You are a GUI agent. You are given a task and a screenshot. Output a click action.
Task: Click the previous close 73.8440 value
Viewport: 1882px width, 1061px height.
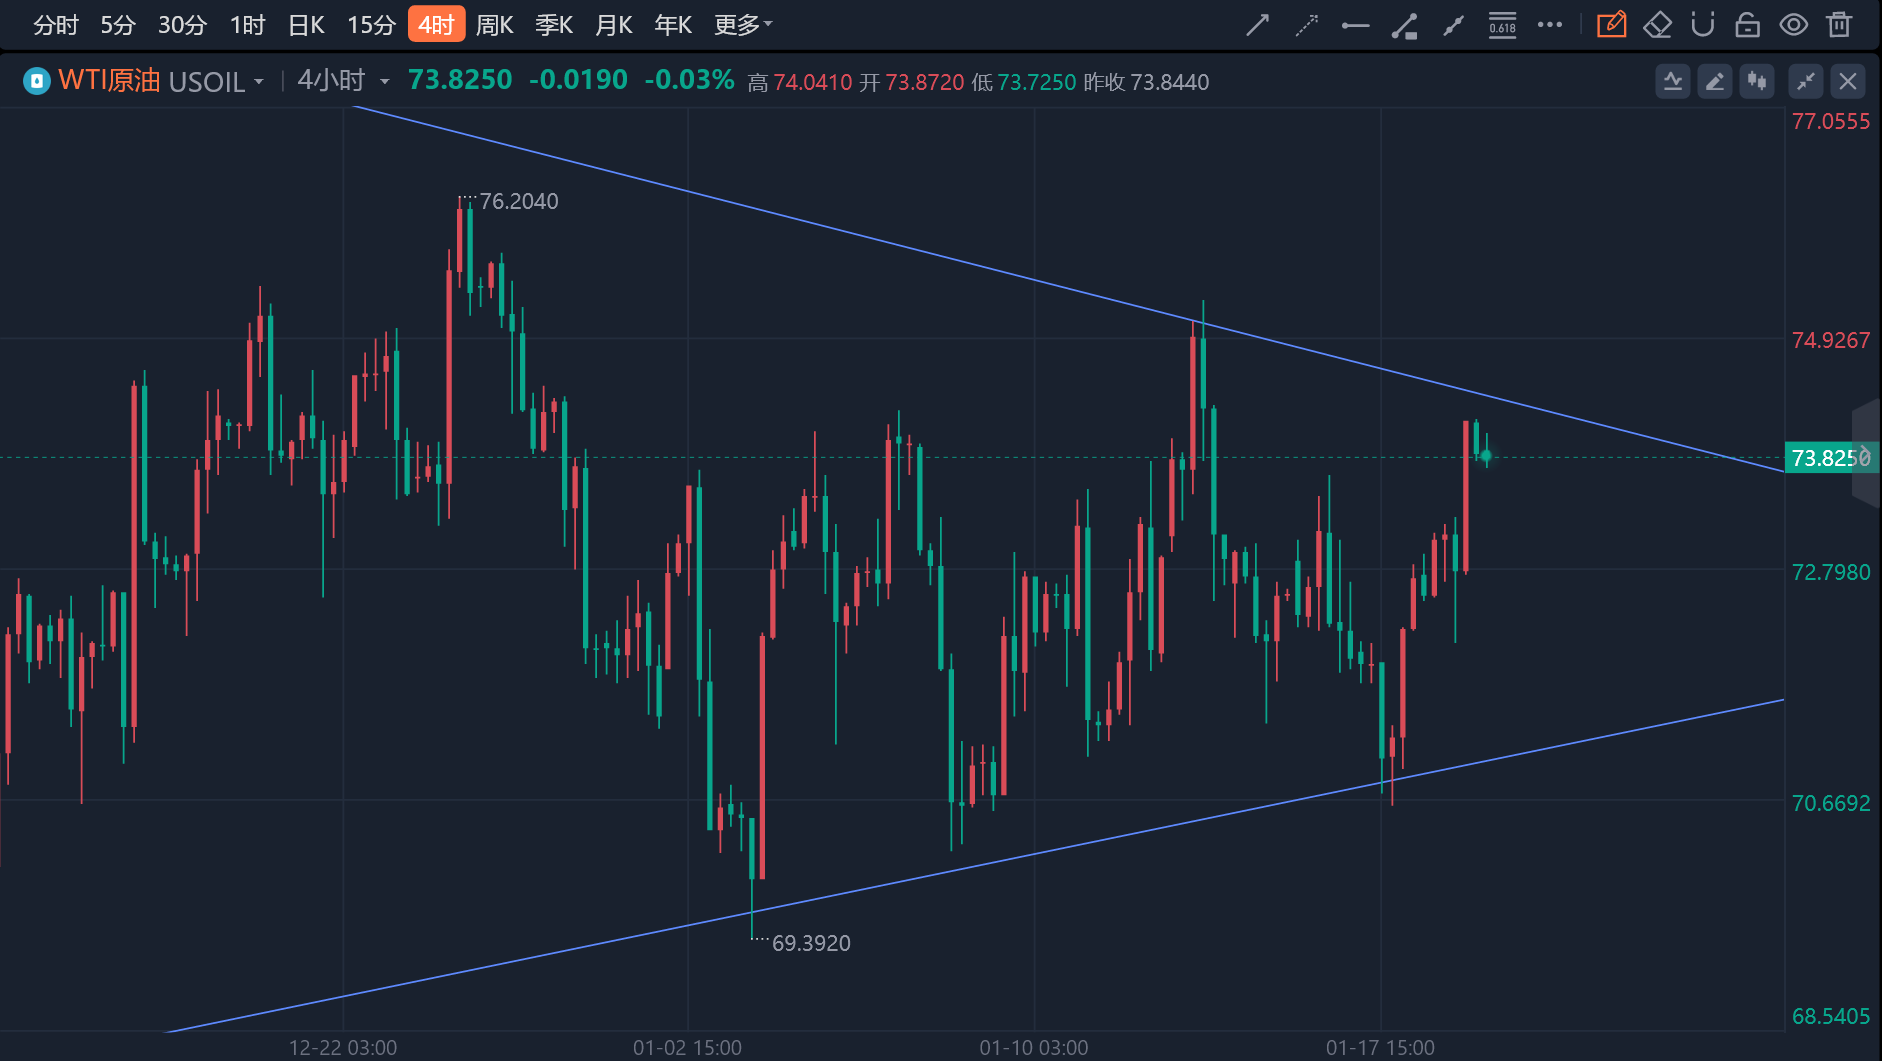click(x=1170, y=82)
